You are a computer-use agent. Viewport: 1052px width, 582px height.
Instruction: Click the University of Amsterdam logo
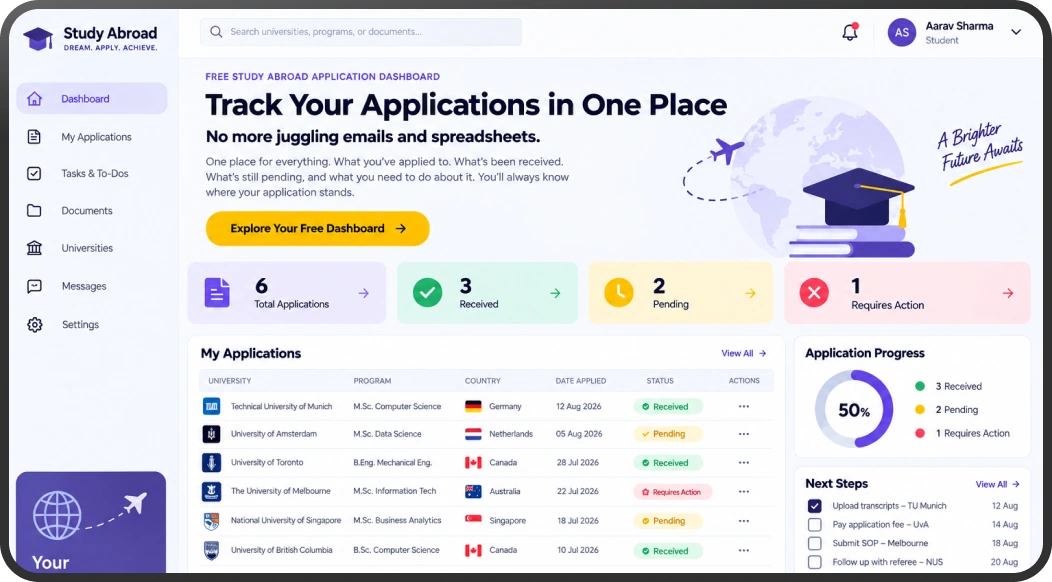point(211,434)
